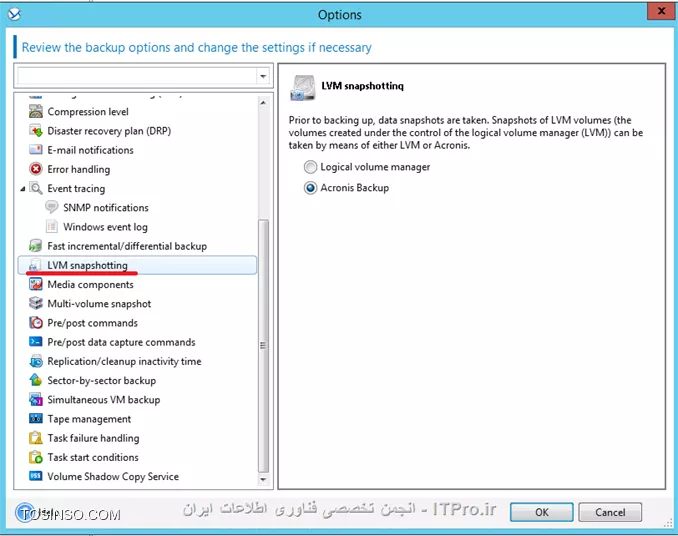Click the Cancel button
This screenshot has height=536, width=678.
tap(610, 512)
